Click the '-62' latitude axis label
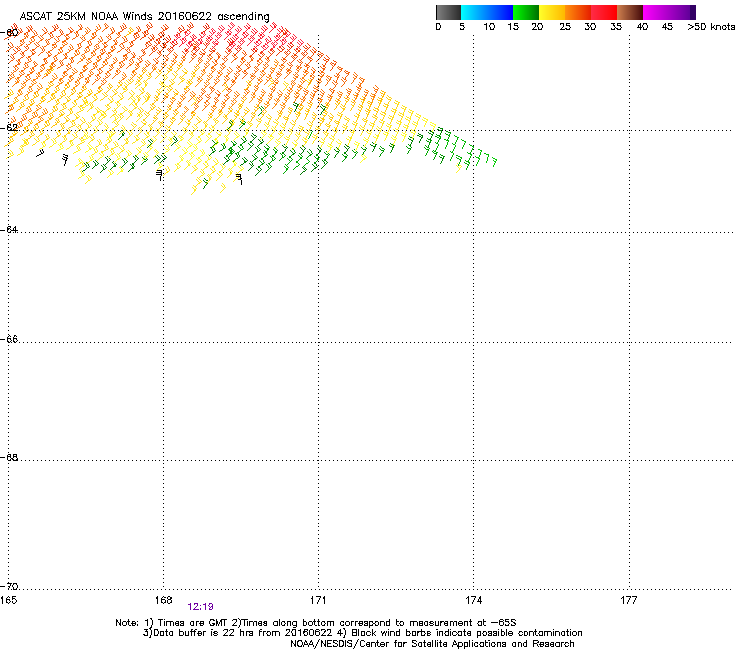740x650 pixels. tap(9, 127)
